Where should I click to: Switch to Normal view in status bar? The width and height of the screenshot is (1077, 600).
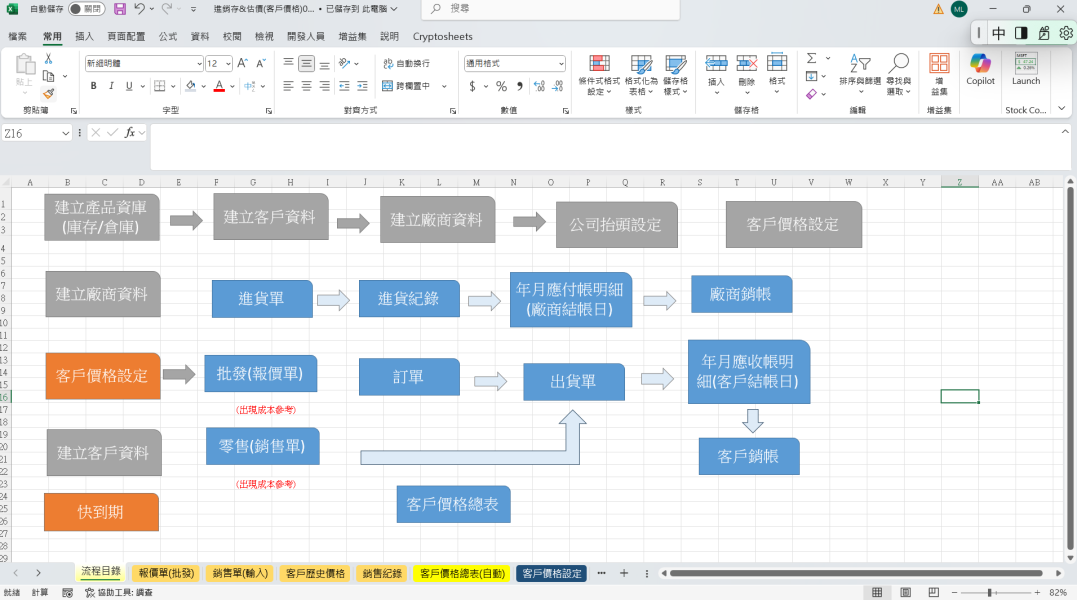coord(877,592)
